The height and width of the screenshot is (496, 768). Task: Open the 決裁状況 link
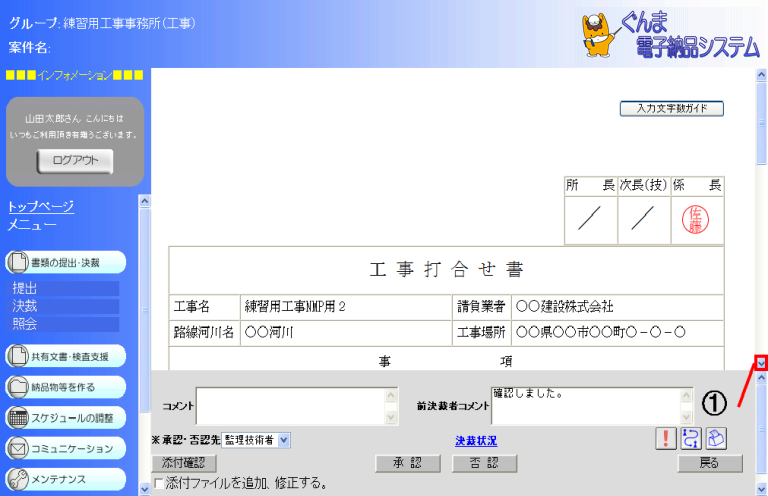476,441
